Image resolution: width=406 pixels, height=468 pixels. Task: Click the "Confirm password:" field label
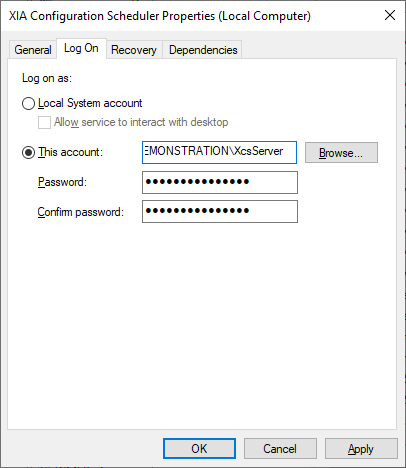[x=81, y=212]
